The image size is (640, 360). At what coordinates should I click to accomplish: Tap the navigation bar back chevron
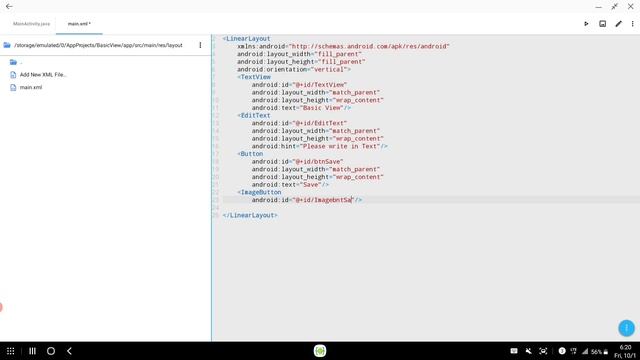pos(69,351)
